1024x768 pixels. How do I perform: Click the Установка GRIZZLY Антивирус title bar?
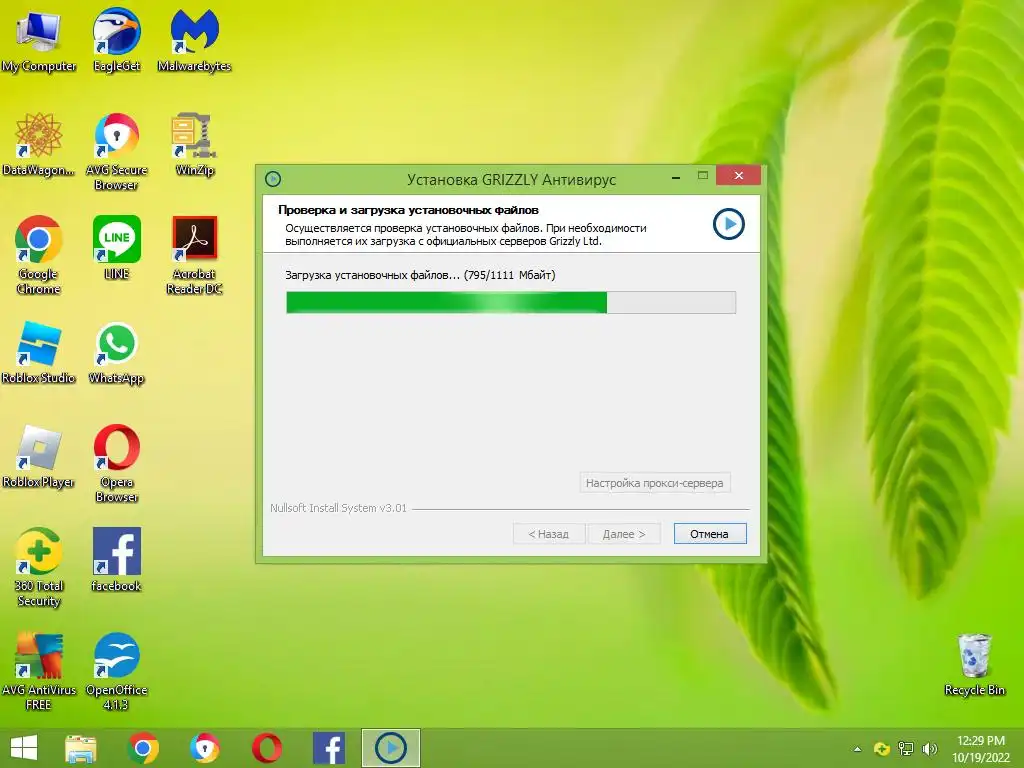pos(511,180)
